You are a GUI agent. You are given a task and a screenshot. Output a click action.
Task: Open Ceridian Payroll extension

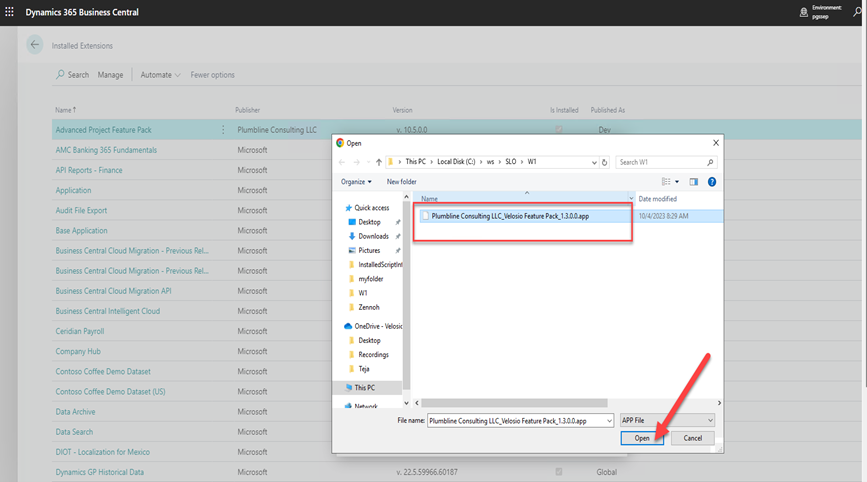coord(80,331)
